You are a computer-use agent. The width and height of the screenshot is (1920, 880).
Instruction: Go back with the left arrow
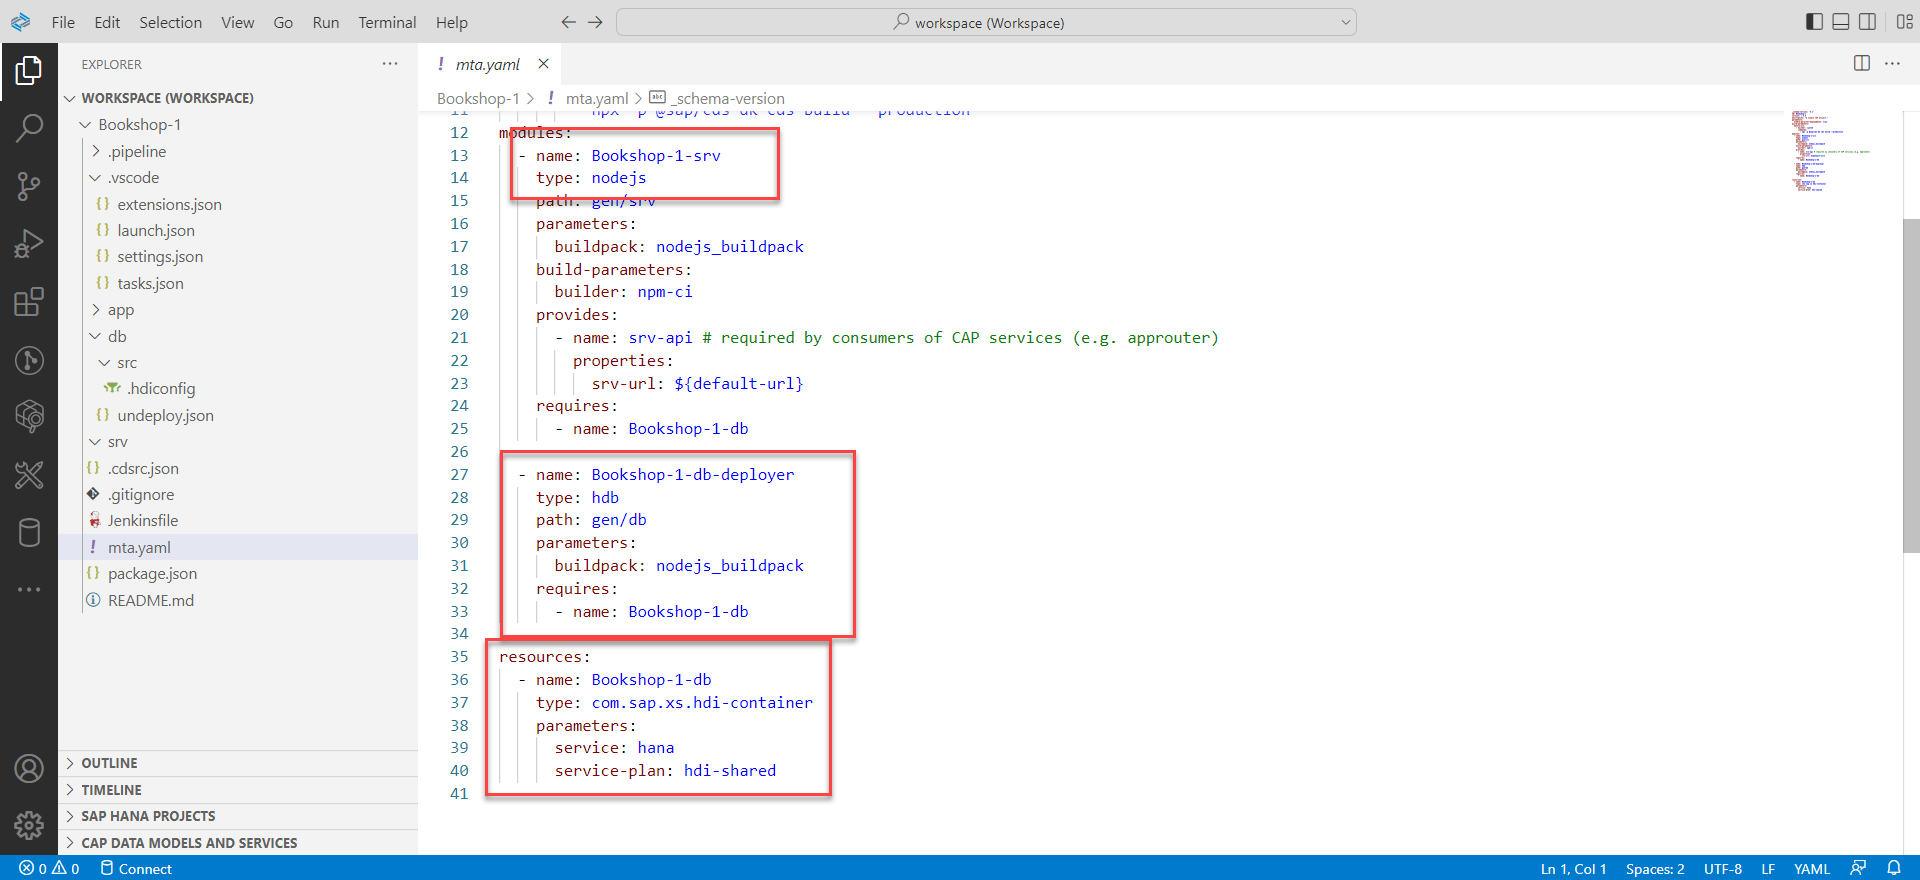568,22
